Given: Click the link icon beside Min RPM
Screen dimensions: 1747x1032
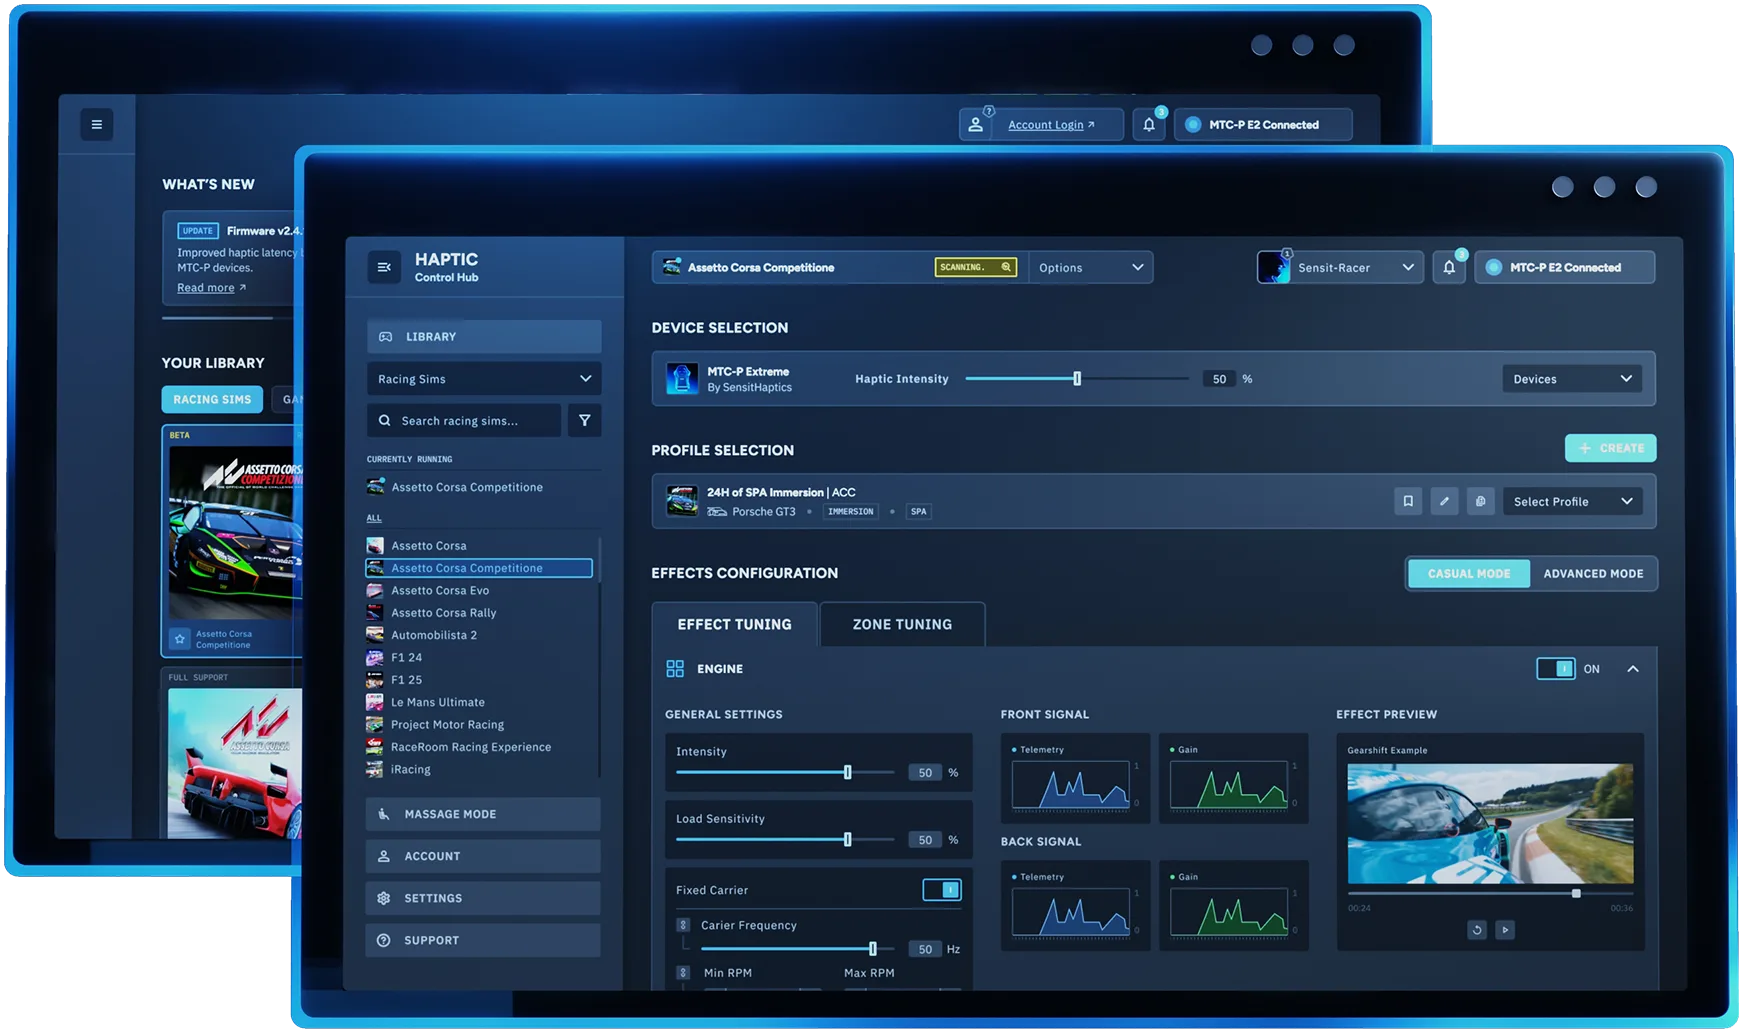Looking at the screenshot, I should pos(683,972).
